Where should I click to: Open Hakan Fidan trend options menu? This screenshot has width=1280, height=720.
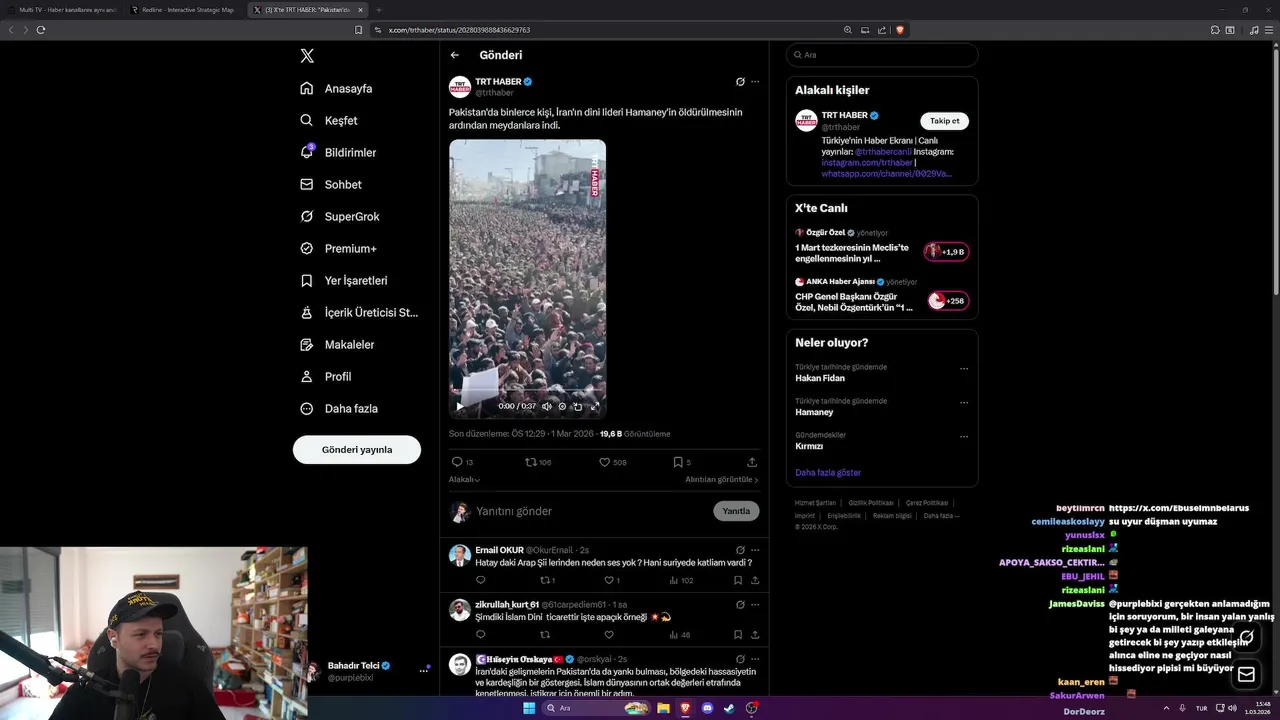click(964, 368)
